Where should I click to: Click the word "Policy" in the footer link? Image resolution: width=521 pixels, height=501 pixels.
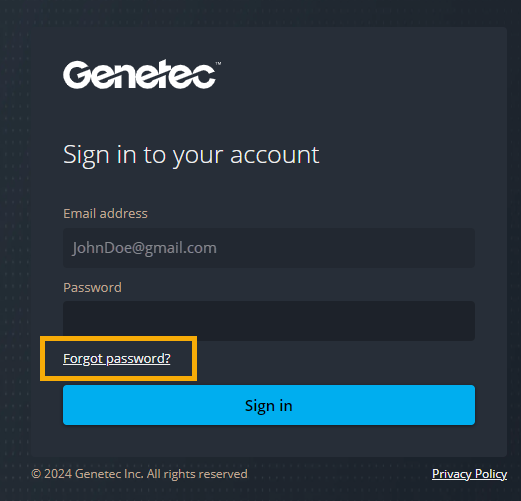pyautogui.click(x=491, y=474)
